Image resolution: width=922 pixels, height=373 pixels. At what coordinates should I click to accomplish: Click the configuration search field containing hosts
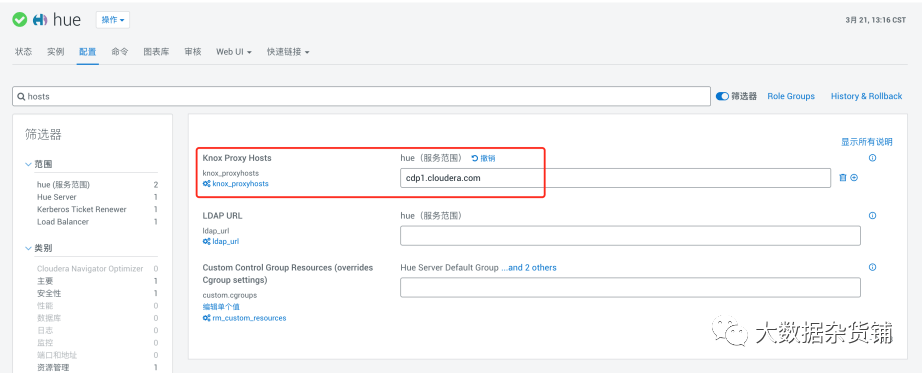coord(361,96)
